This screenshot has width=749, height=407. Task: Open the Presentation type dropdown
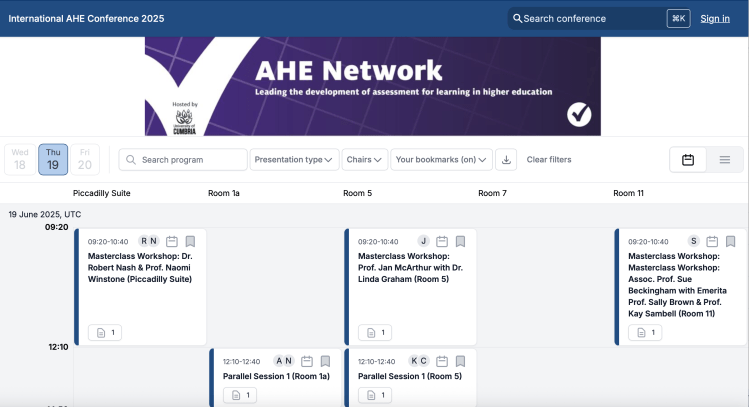tap(293, 160)
